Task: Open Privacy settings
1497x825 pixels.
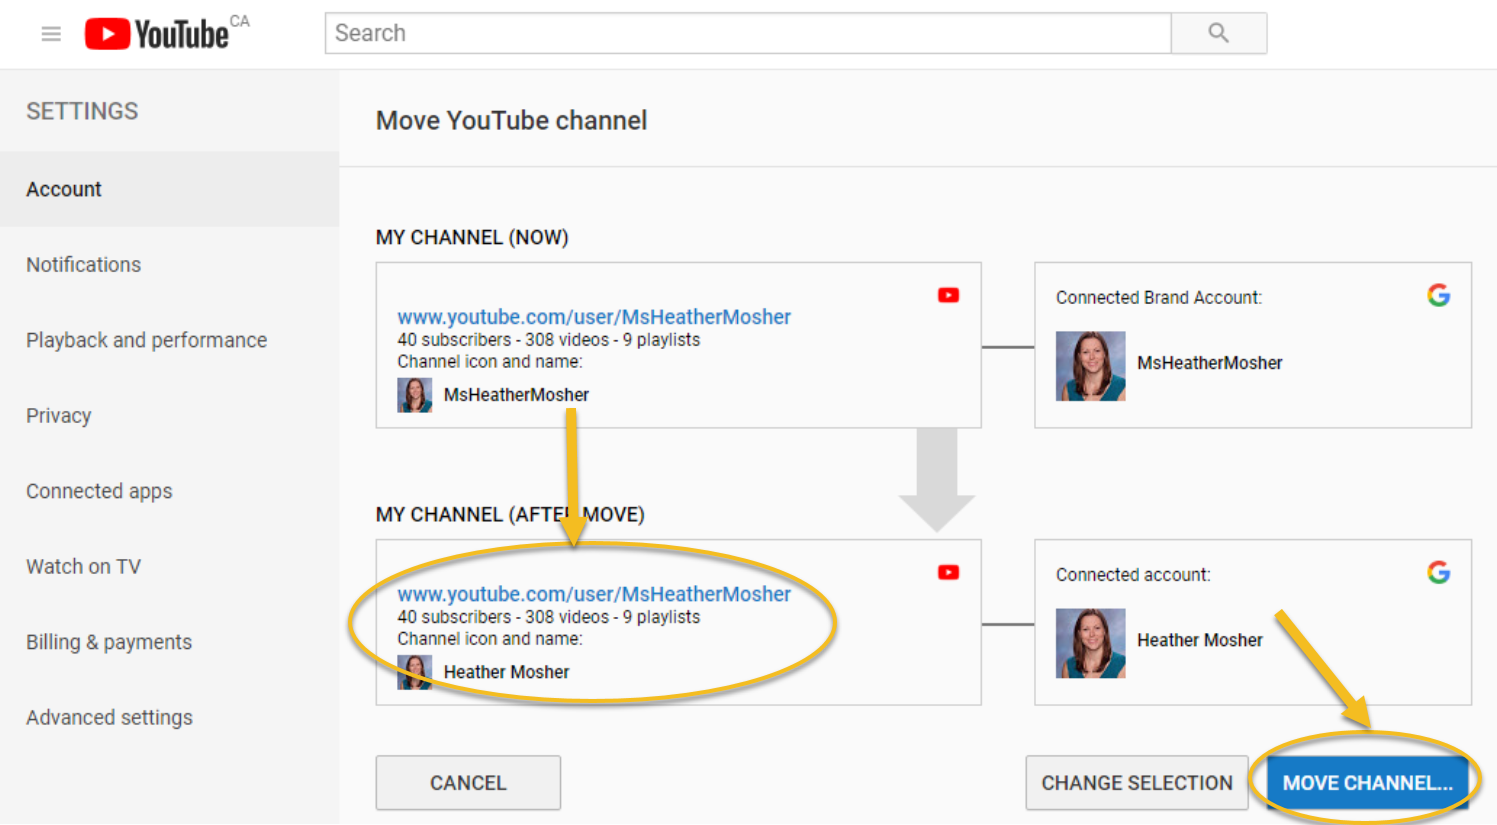Action: 170,416
